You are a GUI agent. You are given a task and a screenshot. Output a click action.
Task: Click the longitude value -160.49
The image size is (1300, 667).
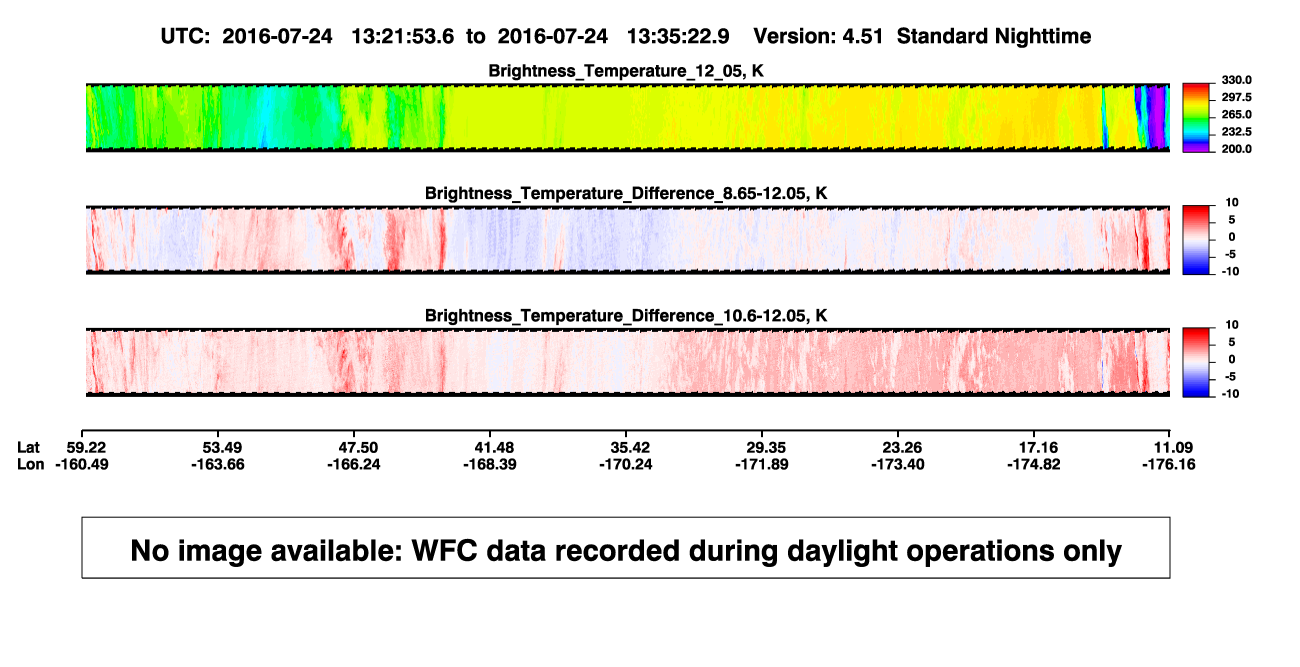click(82, 464)
